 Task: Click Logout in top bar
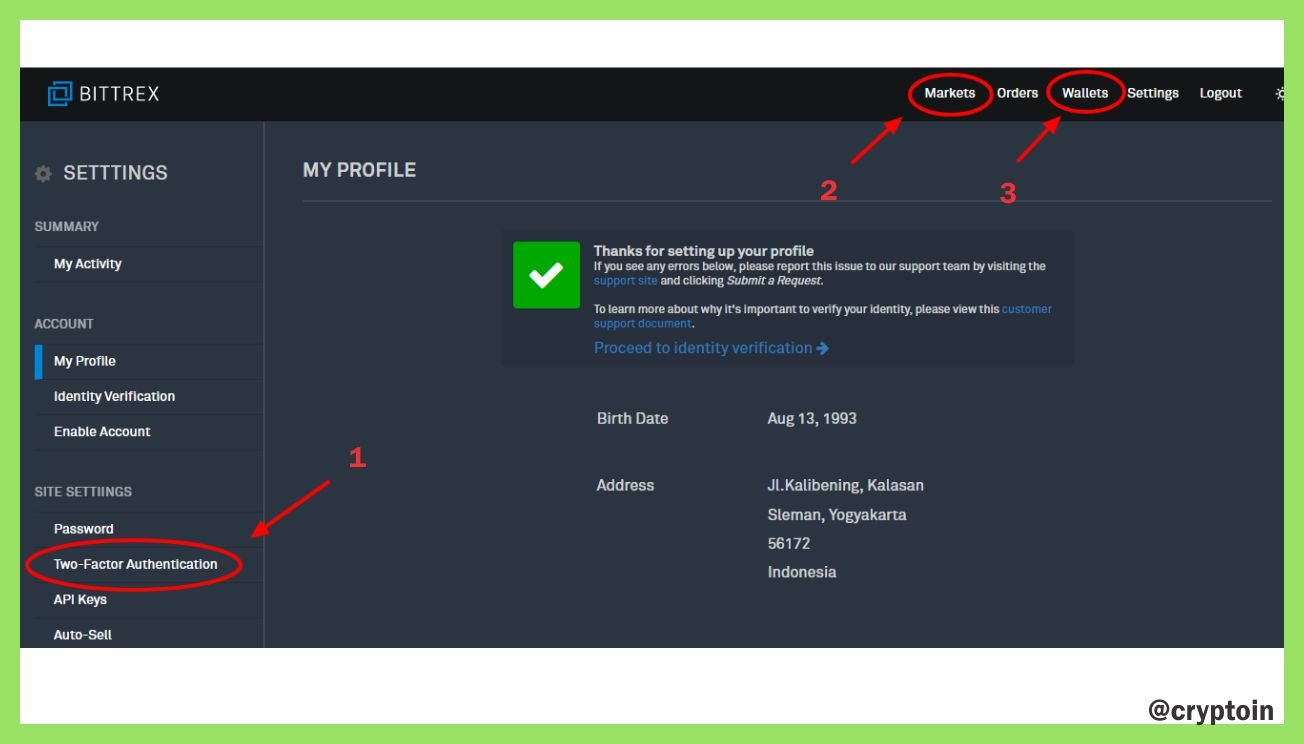(x=1221, y=93)
